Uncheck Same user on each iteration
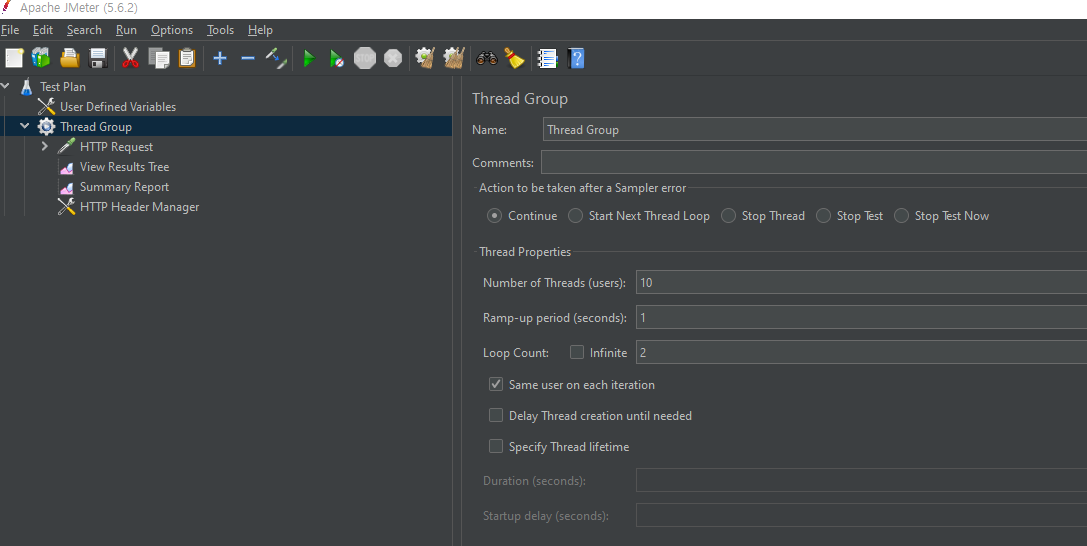Screen dimensions: 1087x546 pyautogui.click(x=496, y=384)
